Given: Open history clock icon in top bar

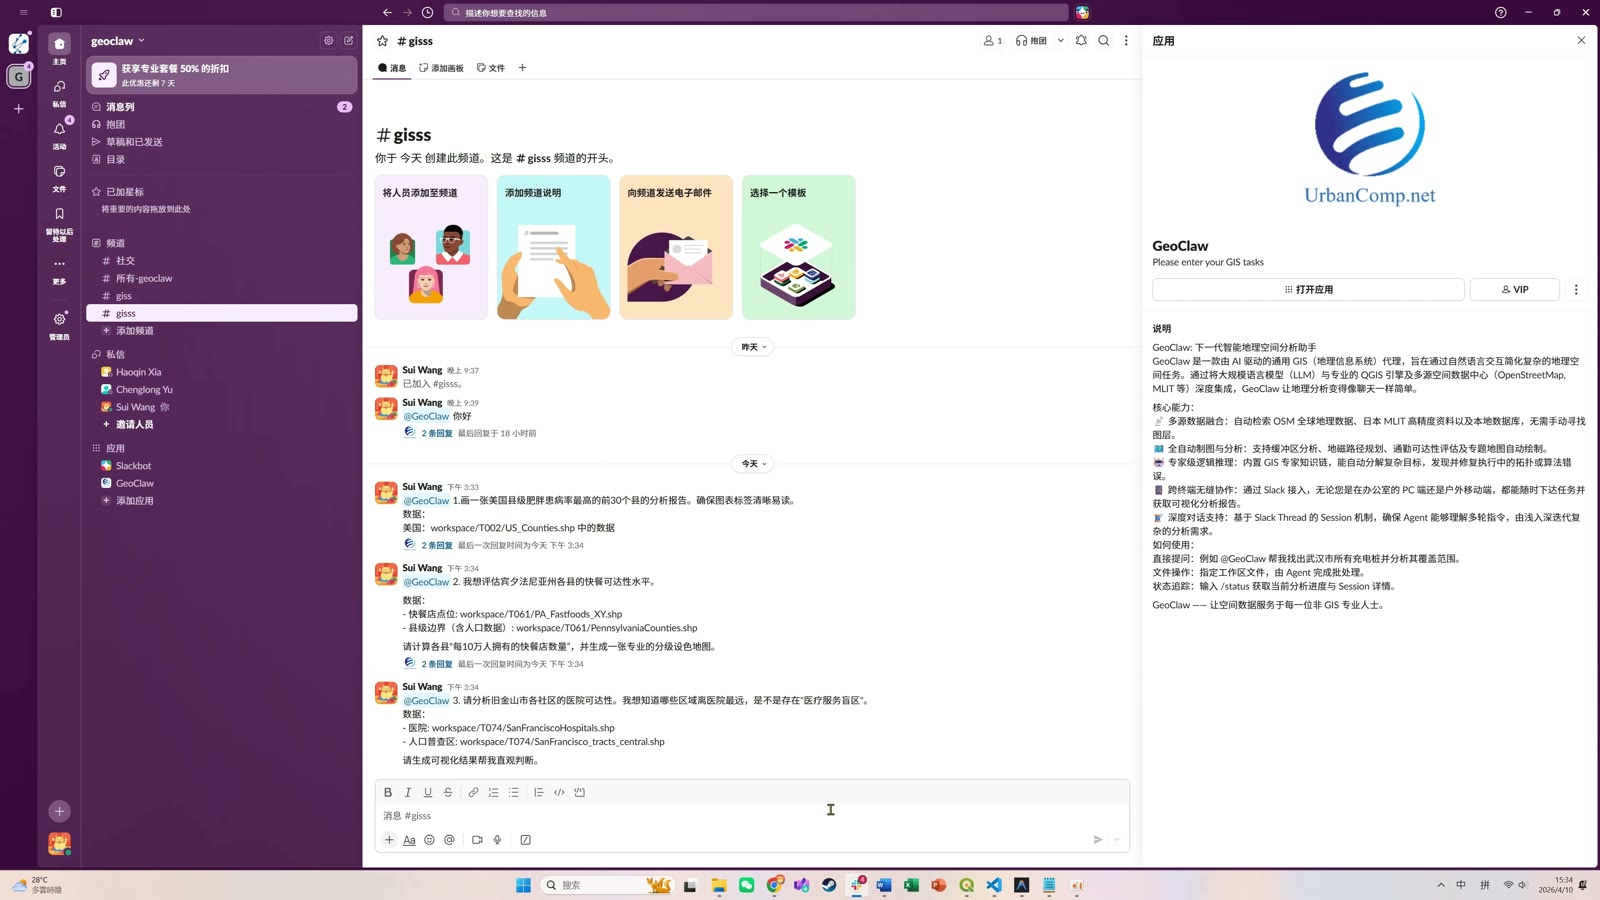Looking at the screenshot, I should (428, 13).
